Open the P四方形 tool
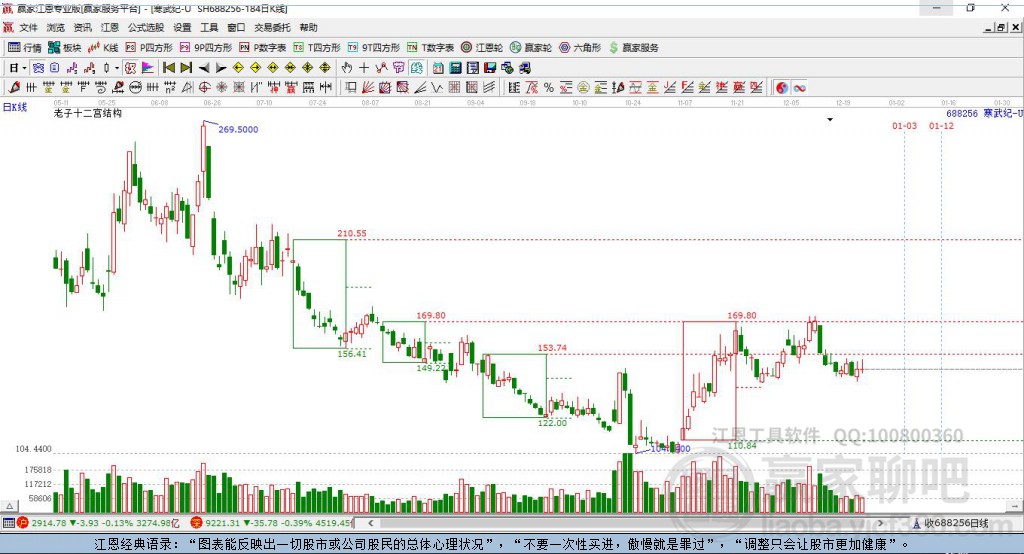Screen dimensions: 1024x554 [x=149, y=48]
